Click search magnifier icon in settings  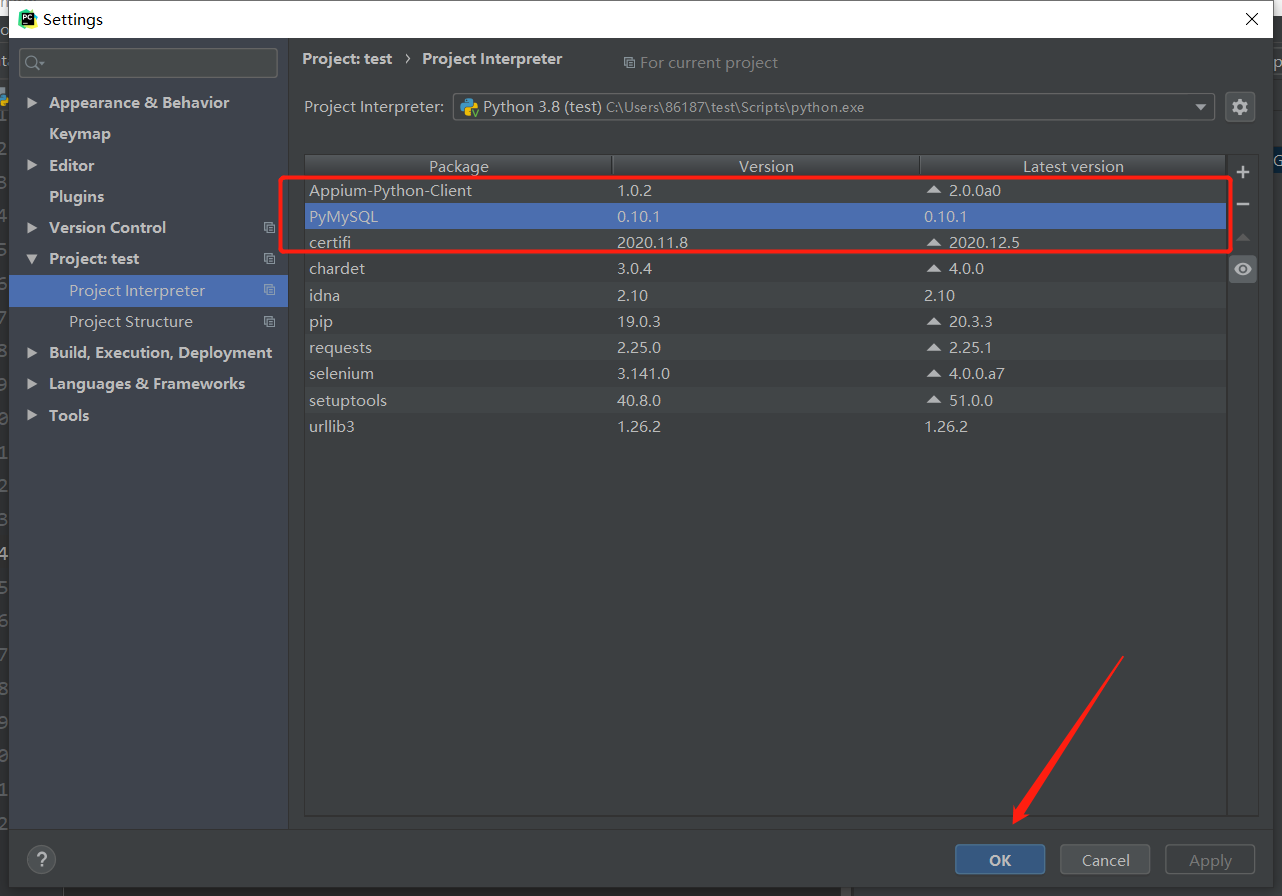(x=34, y=63)
